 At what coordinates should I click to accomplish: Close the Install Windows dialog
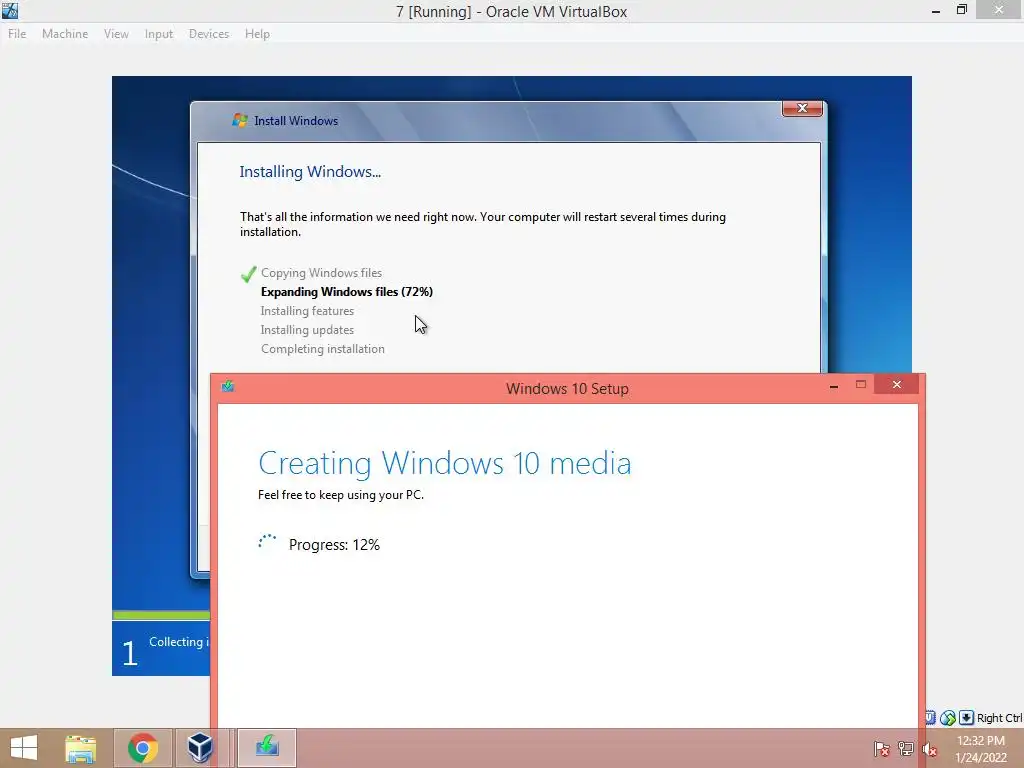(x=802, y=108)
